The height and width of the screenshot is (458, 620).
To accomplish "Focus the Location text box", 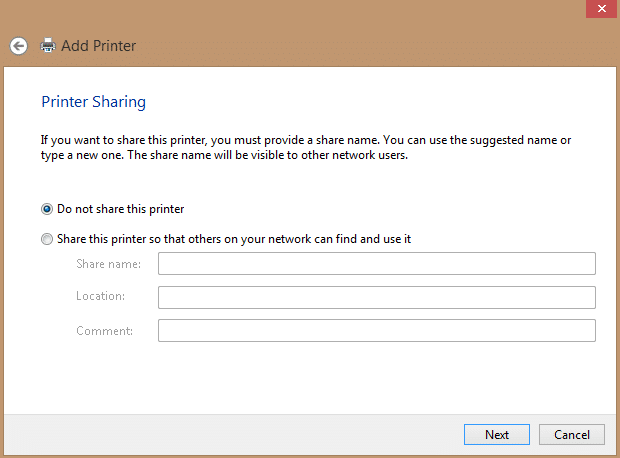I will point(376,297).
